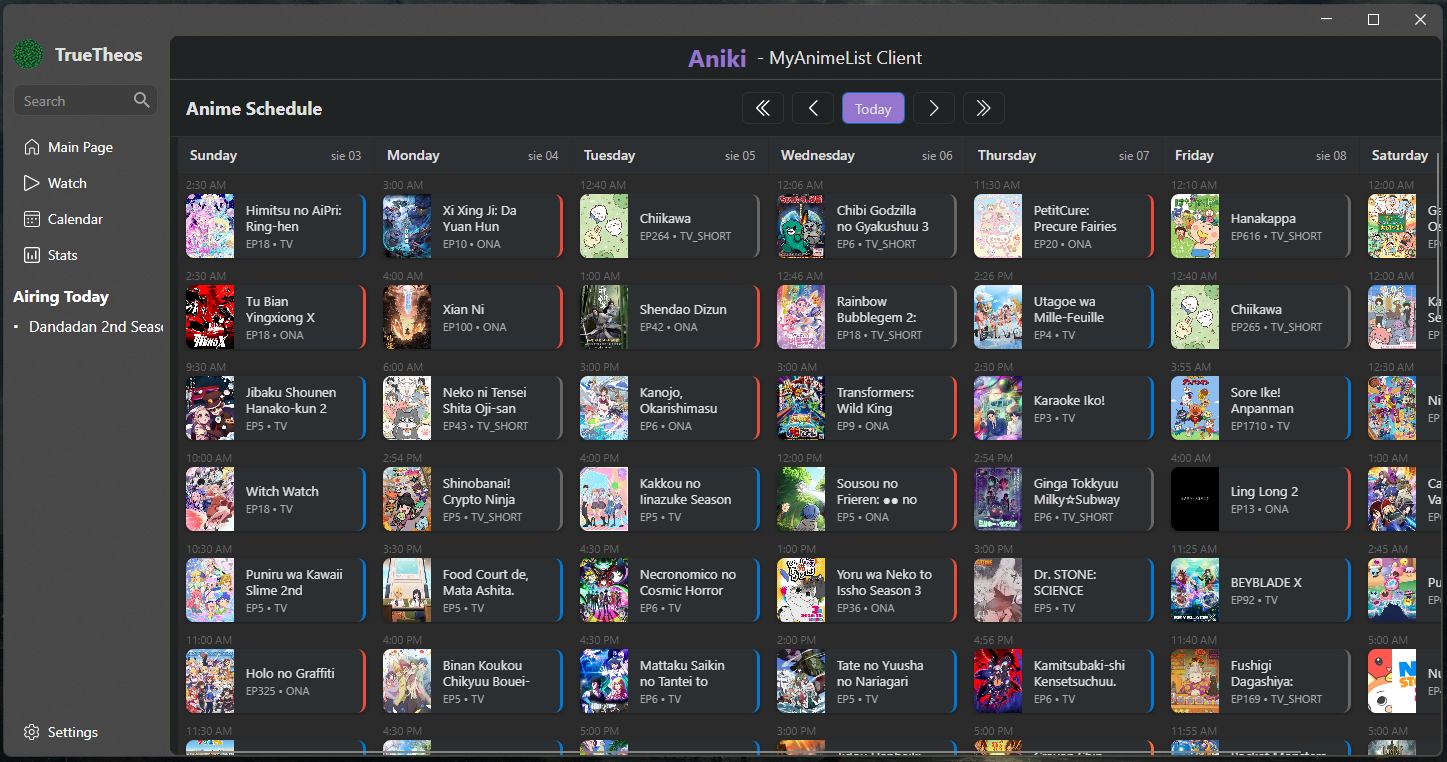Open Kamitsubaki-shi Kensetsuchuu thumbnail

pyautogui.click(x=998, y=681)
